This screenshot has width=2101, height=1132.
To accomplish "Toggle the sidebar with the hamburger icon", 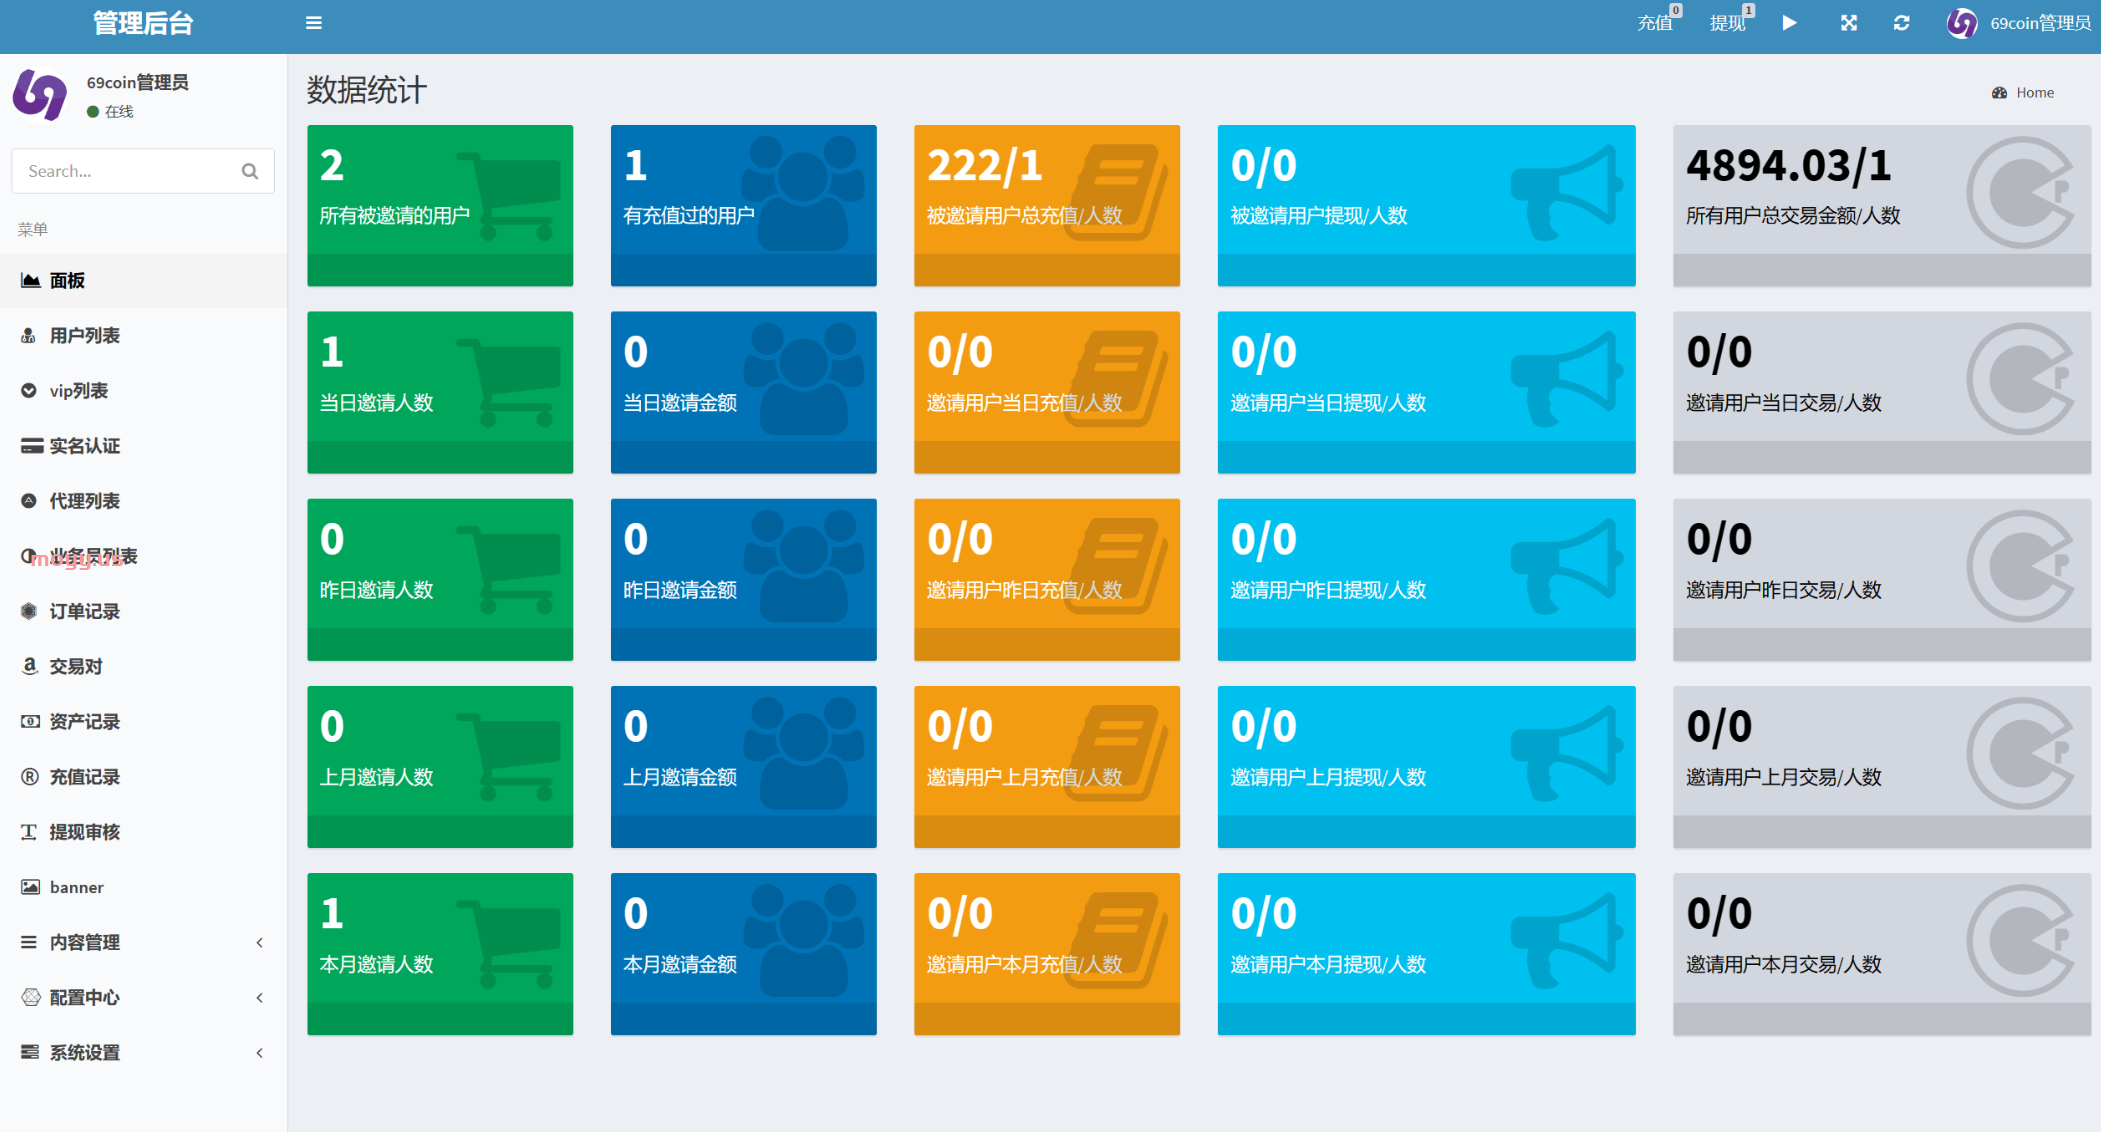I will 313,23.
